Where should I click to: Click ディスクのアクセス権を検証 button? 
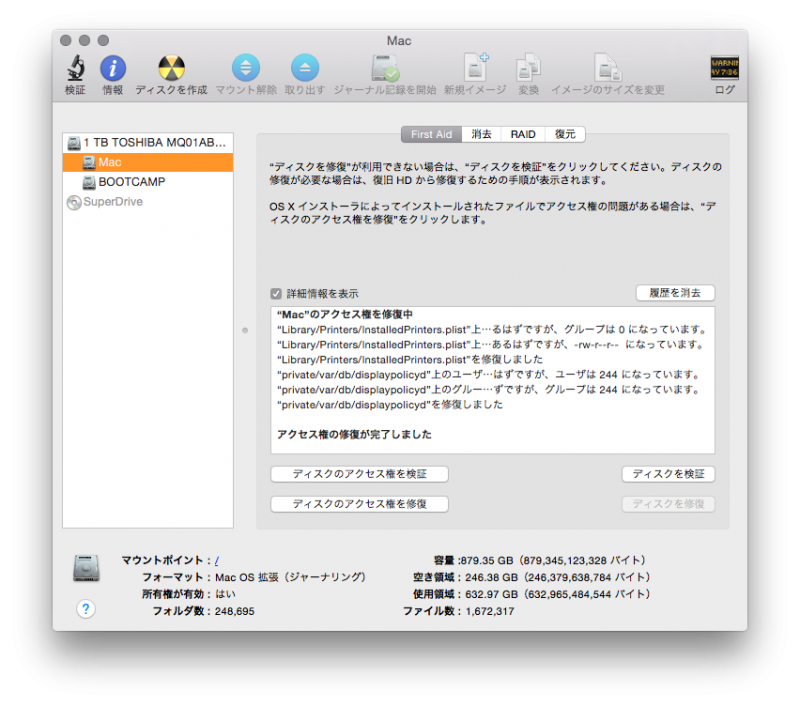(x=359, y=474)
